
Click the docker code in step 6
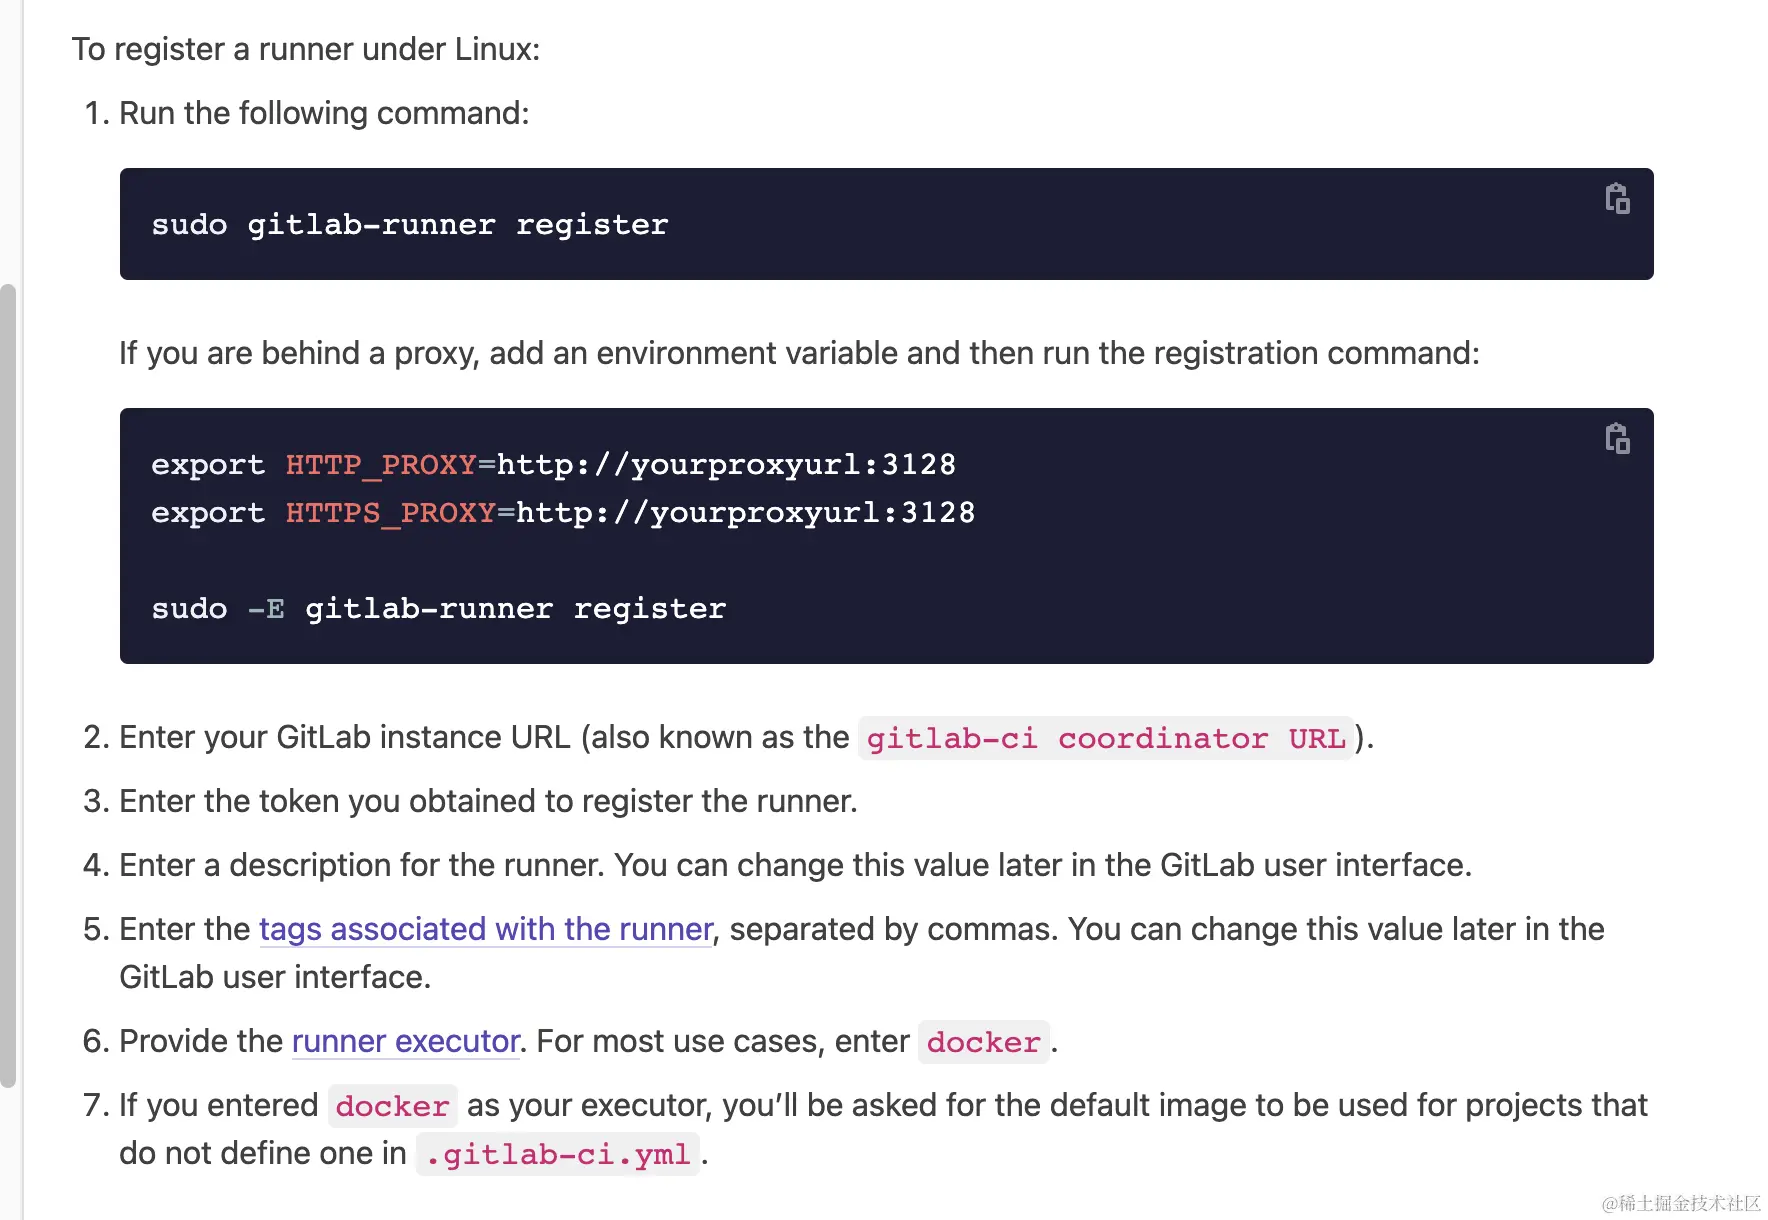coord(983,1042)
